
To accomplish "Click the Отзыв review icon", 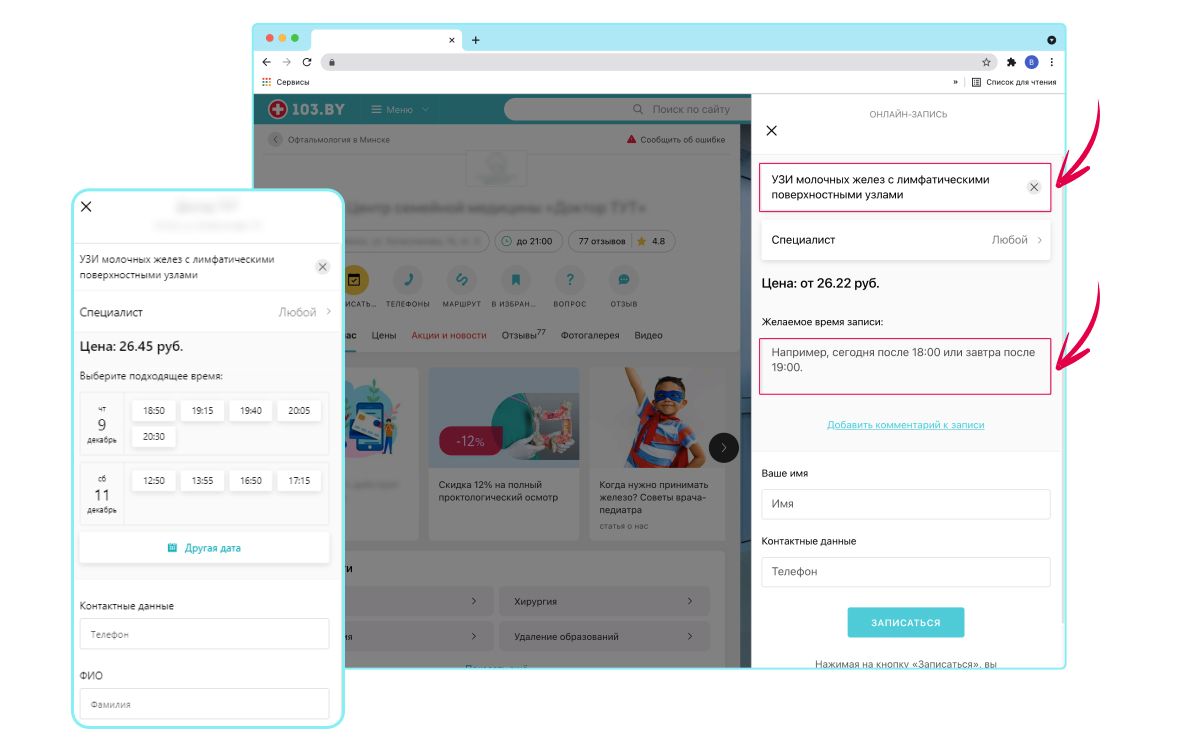I will pyautogui.click(x=624, y=280).
